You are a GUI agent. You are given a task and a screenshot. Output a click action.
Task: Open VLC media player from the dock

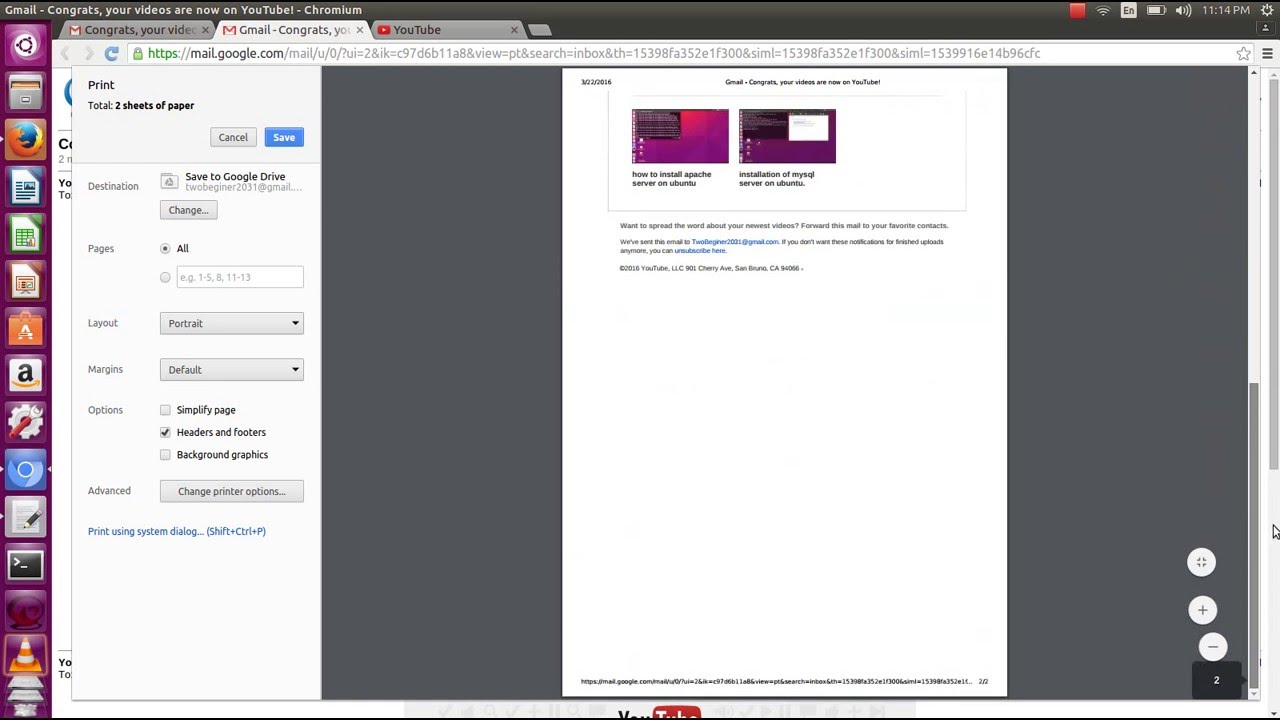pyautogui.click(x=25, y=655)
